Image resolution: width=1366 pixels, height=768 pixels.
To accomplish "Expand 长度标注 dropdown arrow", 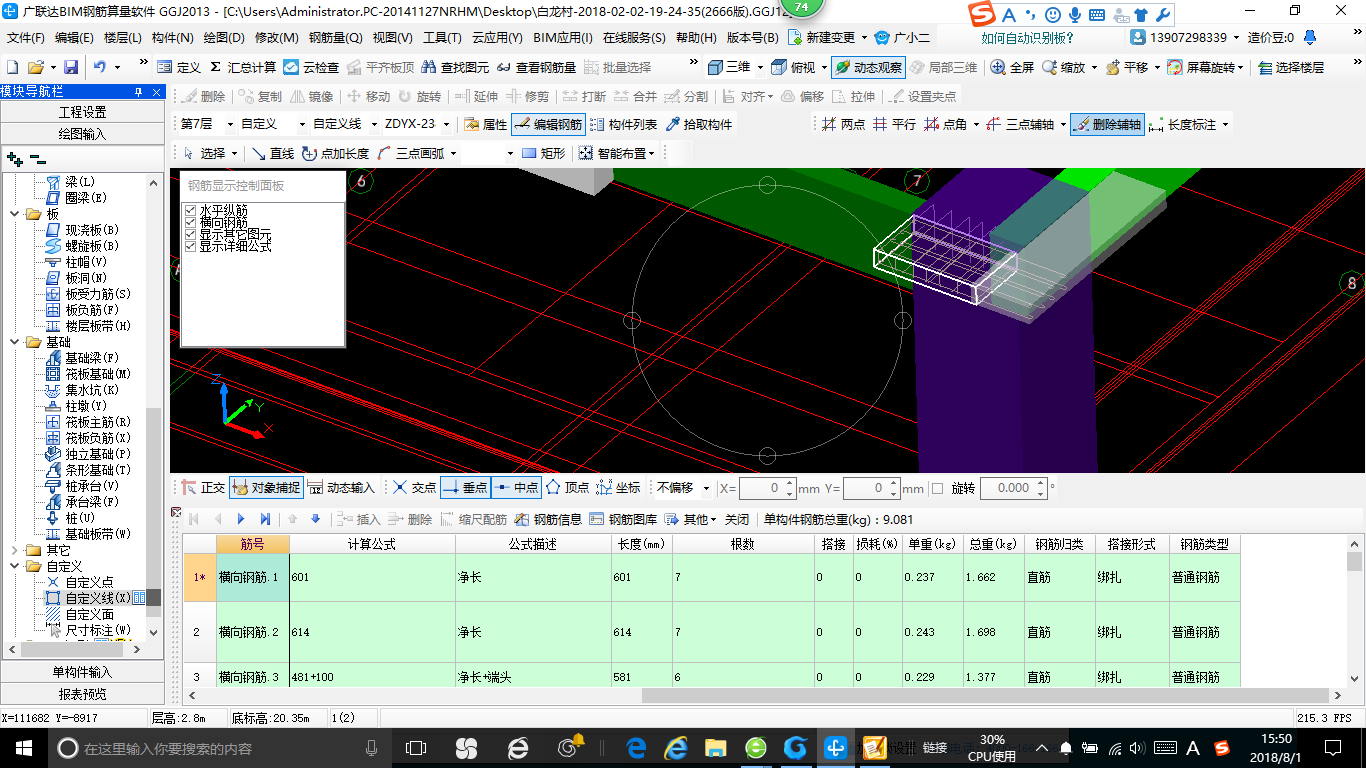I will coord(1225,125).
